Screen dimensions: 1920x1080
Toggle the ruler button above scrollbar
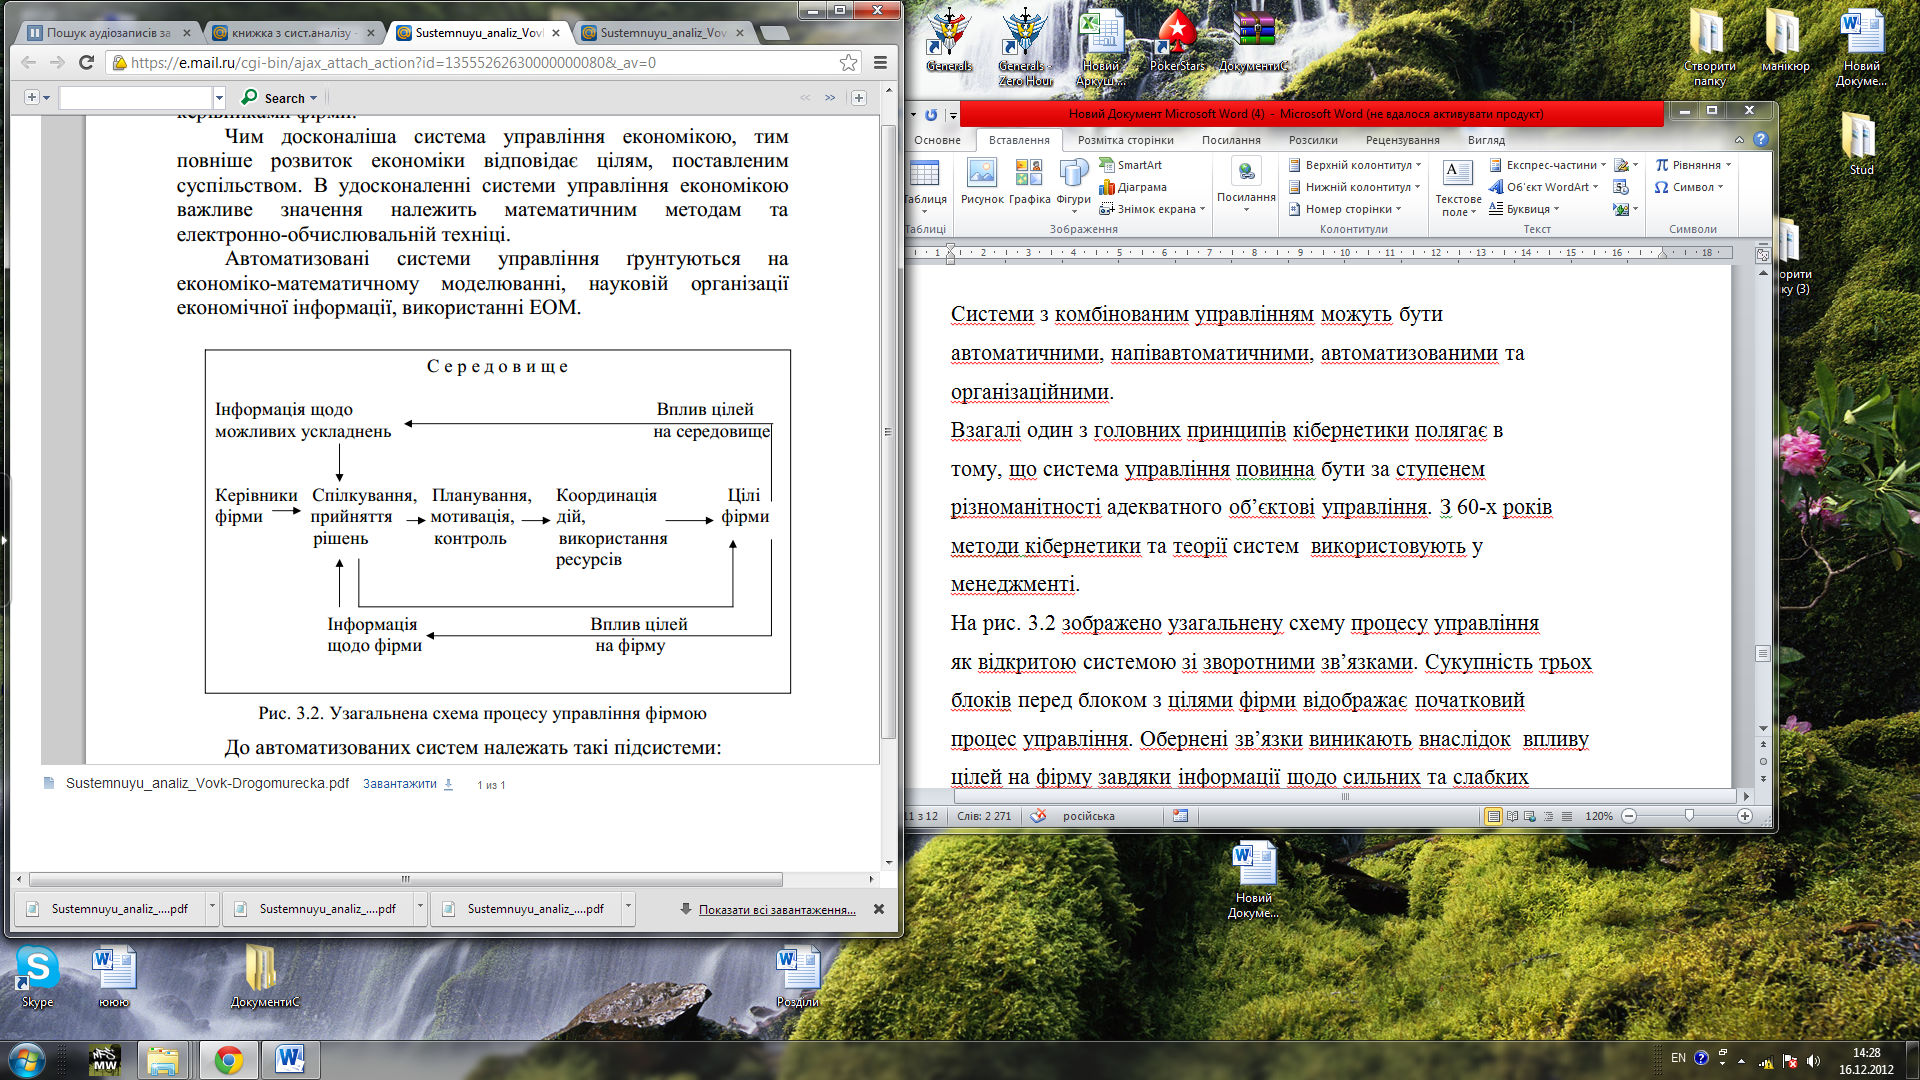click(x=1762, y=254)
